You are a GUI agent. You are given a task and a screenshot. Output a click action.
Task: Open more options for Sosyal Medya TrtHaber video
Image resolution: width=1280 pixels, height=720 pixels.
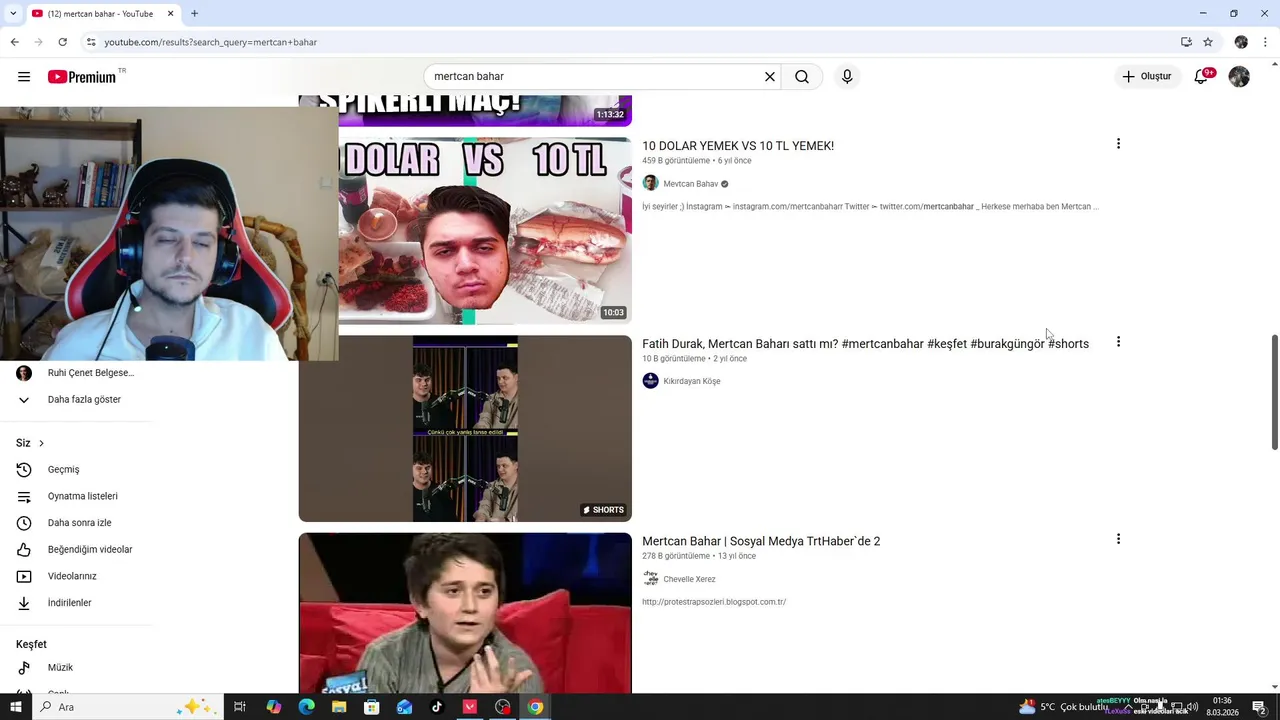(x=1118, y=539)
